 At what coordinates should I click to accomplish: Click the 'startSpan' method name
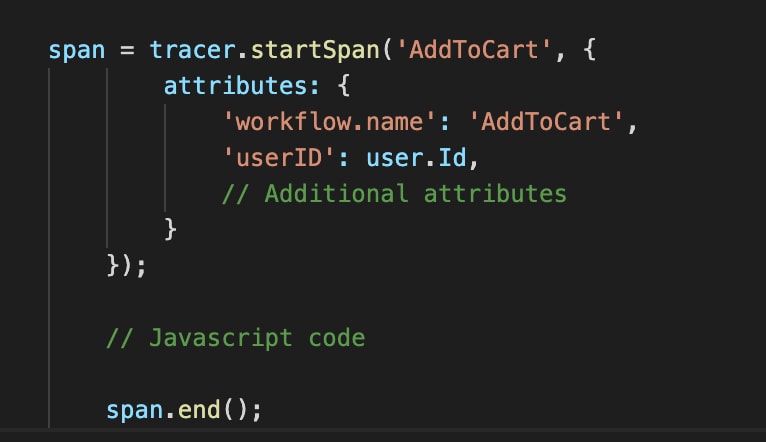pos(315,50)
